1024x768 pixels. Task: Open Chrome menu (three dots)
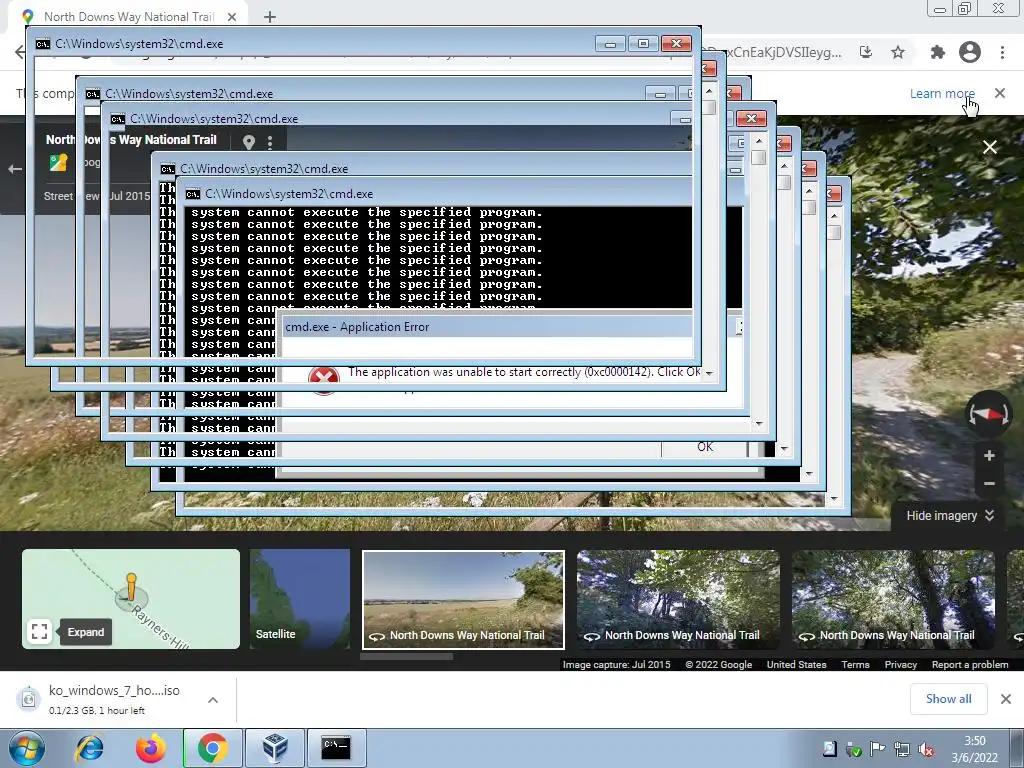[1002, 52]
